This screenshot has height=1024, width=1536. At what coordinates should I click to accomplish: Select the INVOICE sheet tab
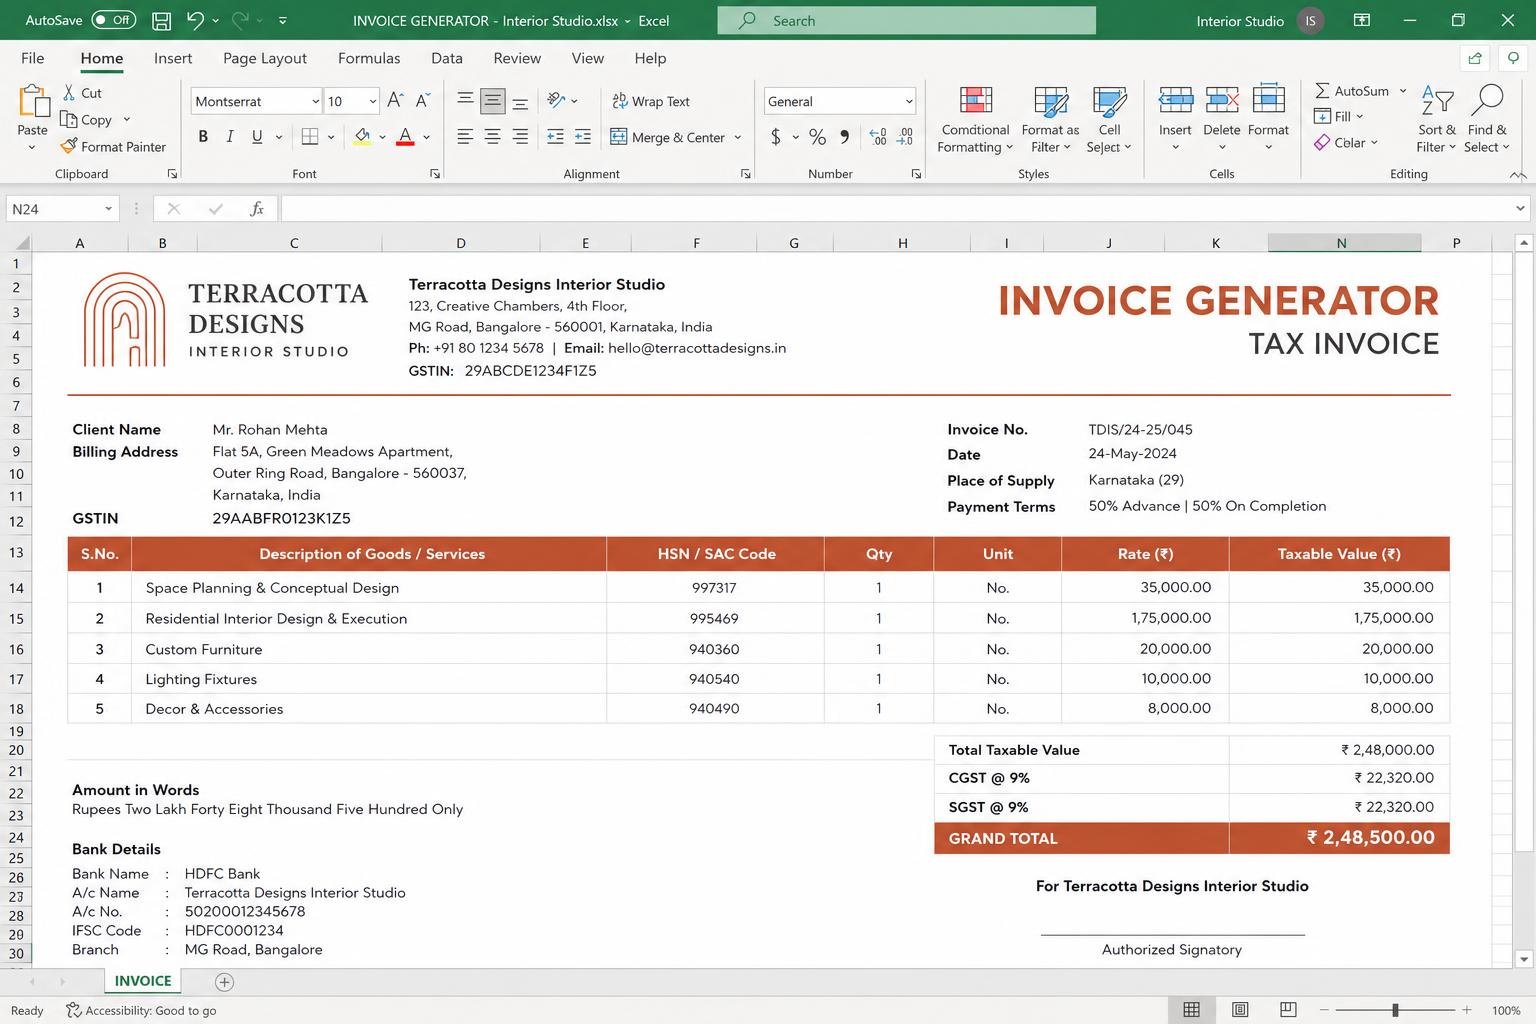(143, 981)
